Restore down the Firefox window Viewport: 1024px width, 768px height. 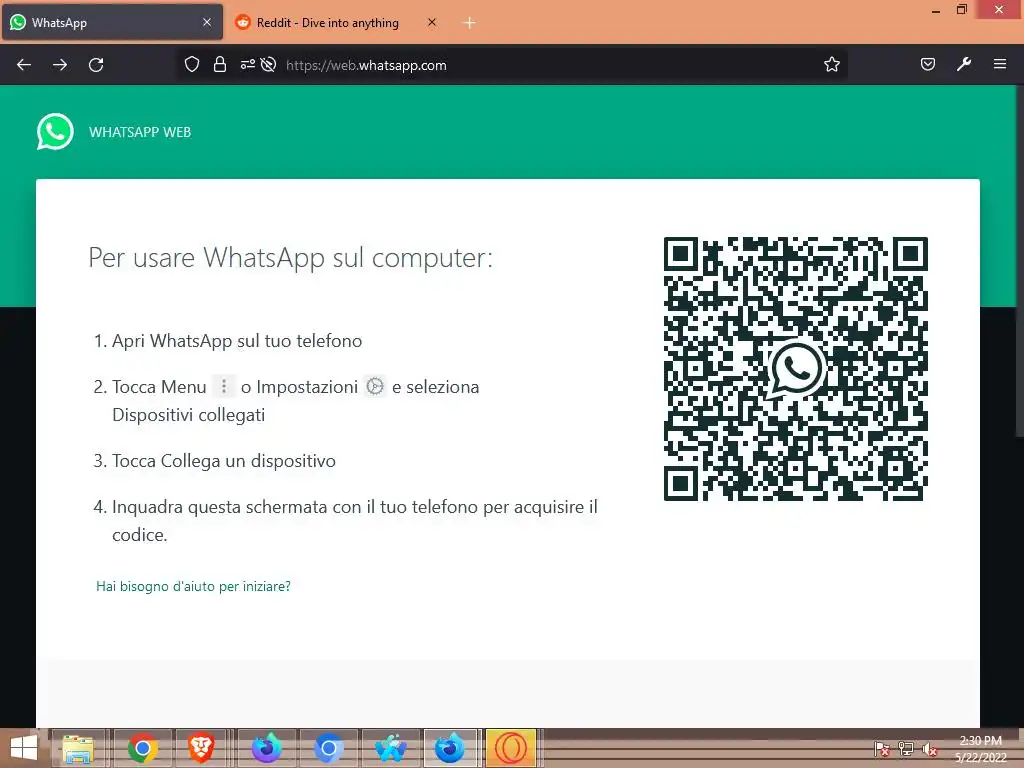[x=961, y=9]
